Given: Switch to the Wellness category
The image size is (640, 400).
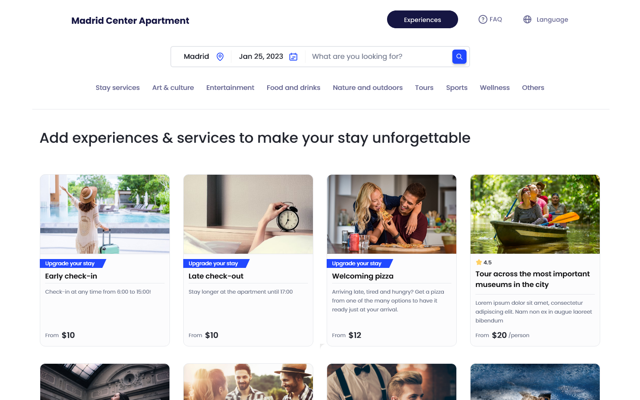Looking at the screenshot, I should pos(494,87).
